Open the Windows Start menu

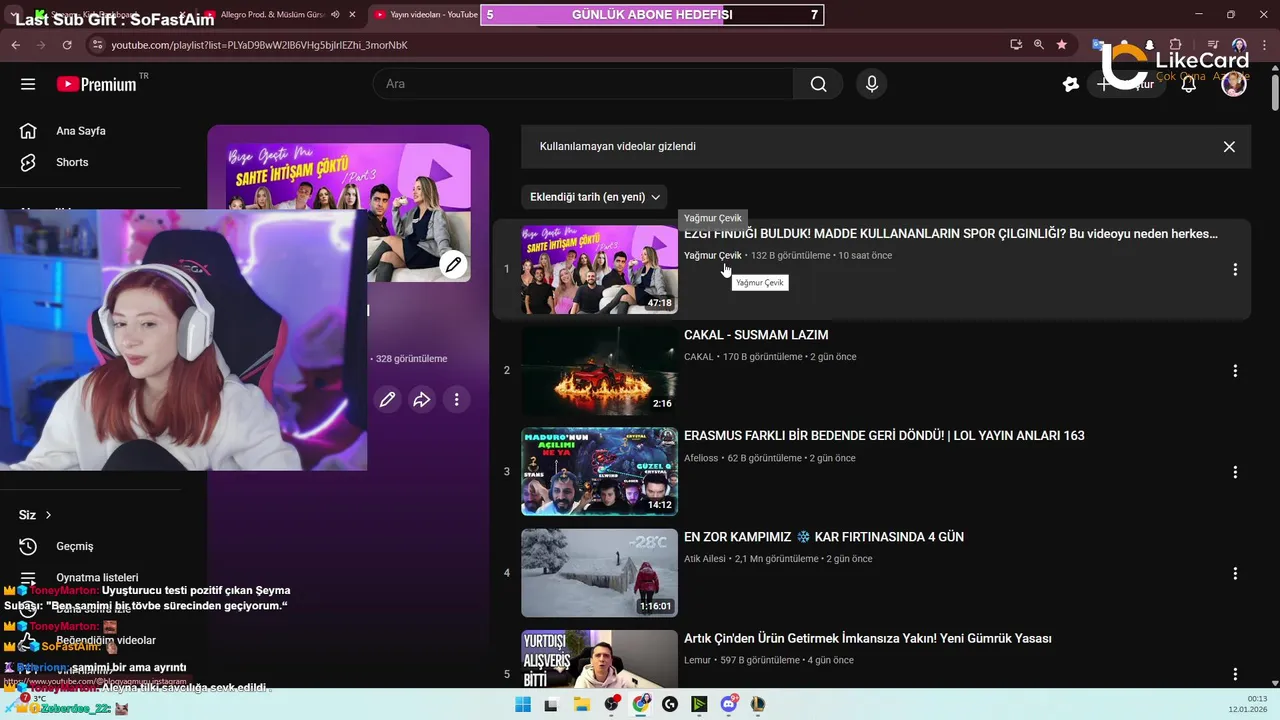pos(523,704)
